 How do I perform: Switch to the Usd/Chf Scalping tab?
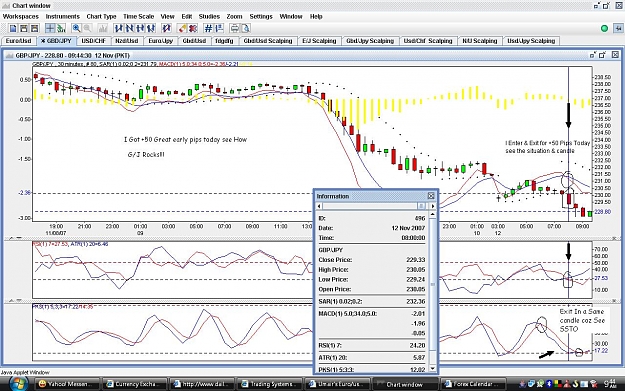click(x=428, y=41)
